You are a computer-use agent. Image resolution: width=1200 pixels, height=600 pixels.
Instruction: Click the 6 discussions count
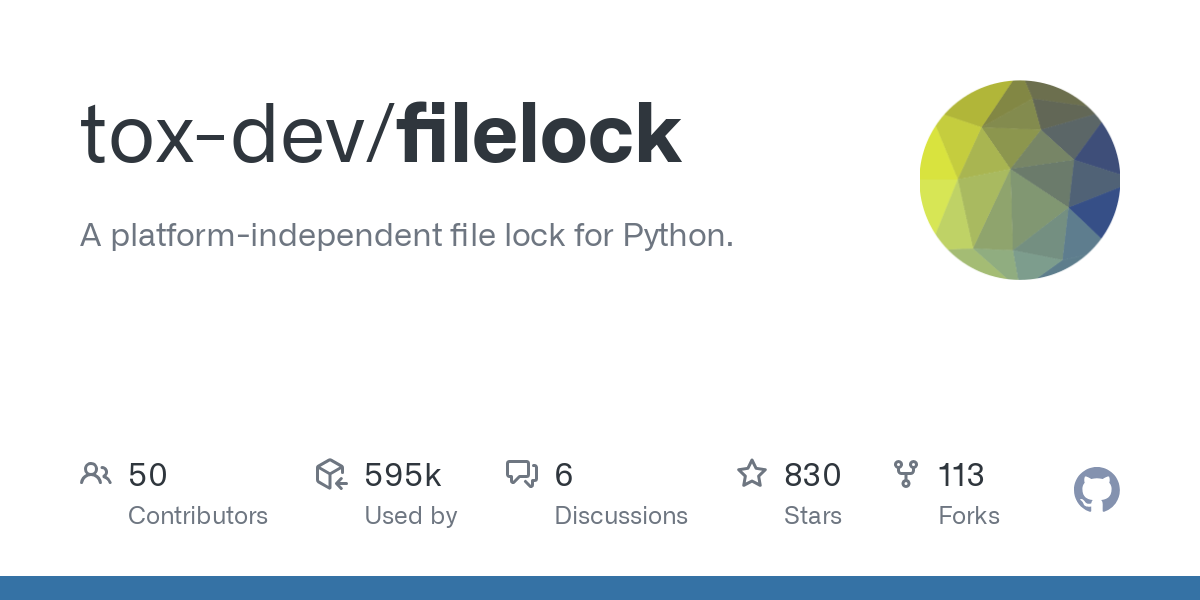tap(564, 475)
